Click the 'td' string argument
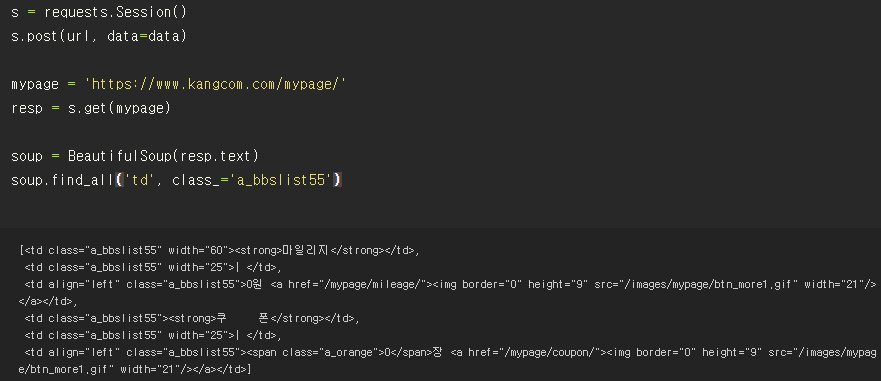Image resolution: width=881 pixels, height=381 pixels. click(x=139, y=180)
